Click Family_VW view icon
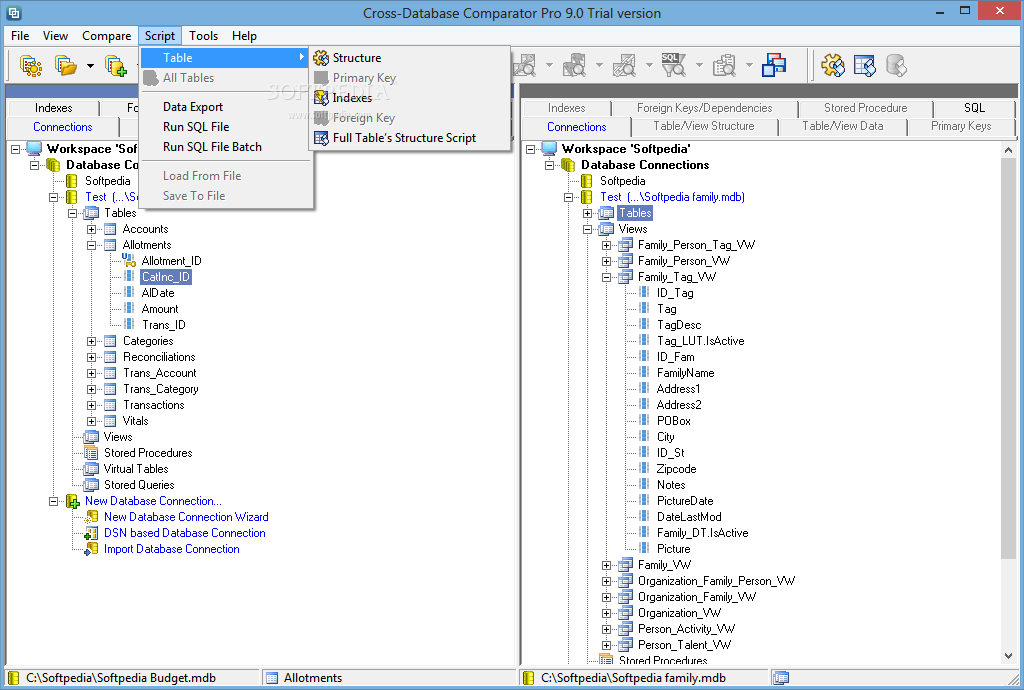 [626, 565]
